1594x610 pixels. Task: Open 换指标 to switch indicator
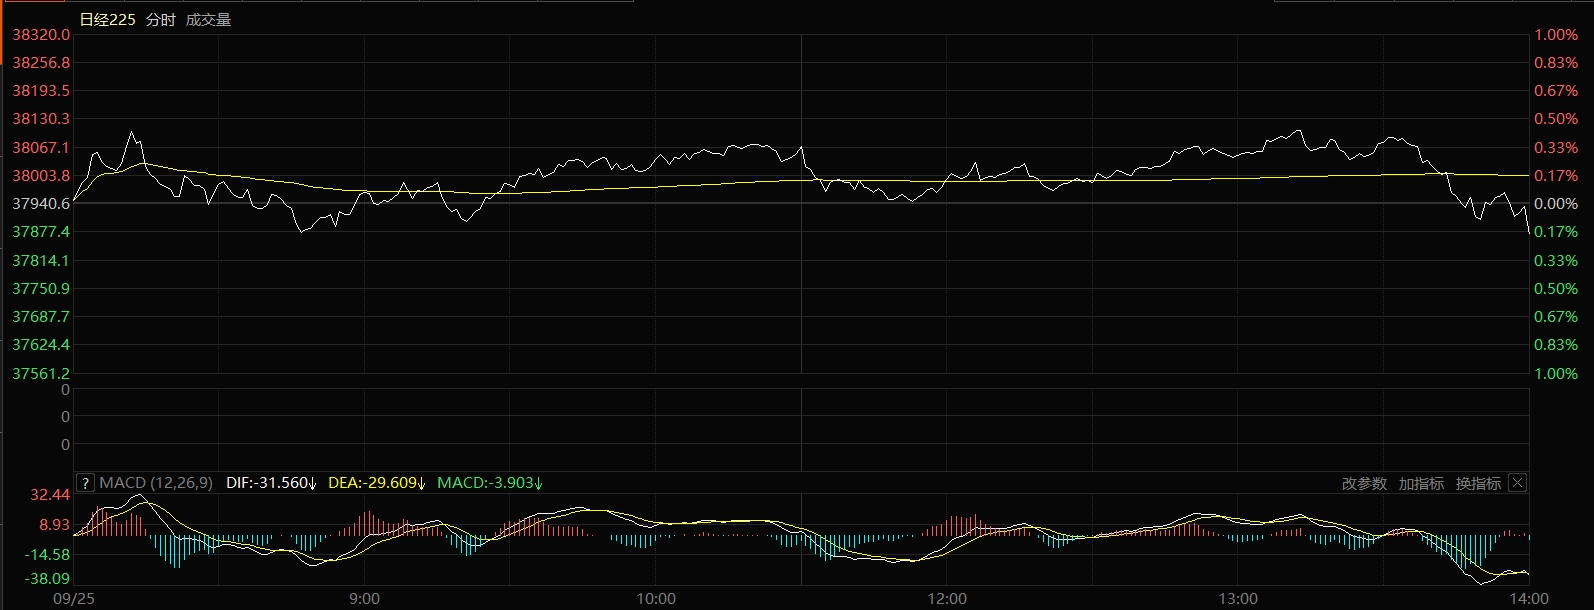[1478, 483]
